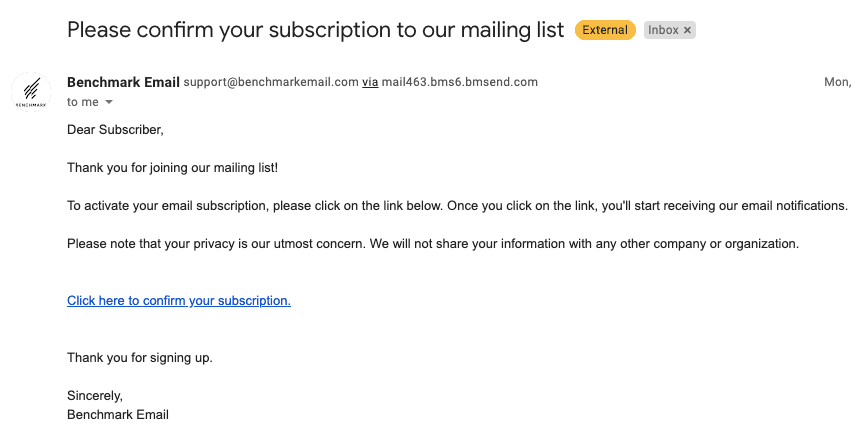
Task: Click the "Mon," date stamp
Action: (x=836, y=82)
